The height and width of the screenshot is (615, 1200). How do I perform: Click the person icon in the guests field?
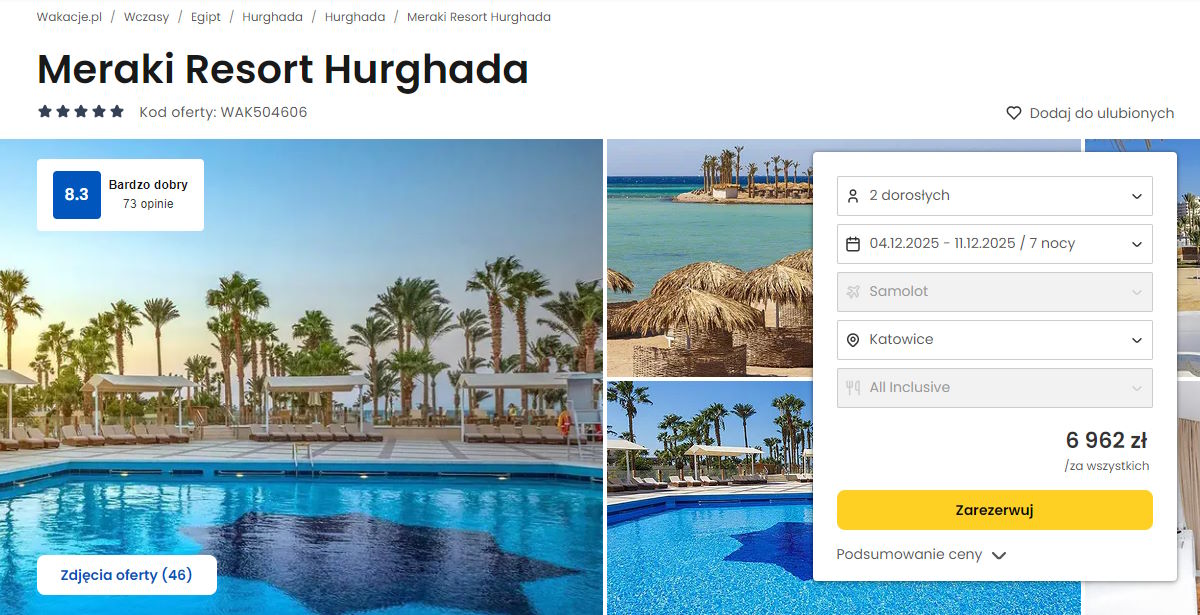(853, 196)
